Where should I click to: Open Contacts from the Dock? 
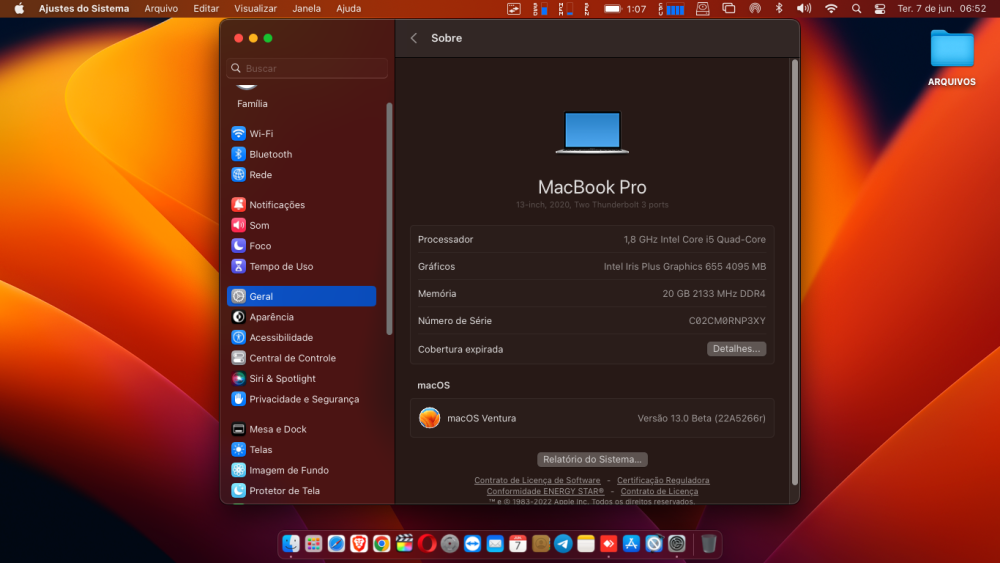coord(541,543)
